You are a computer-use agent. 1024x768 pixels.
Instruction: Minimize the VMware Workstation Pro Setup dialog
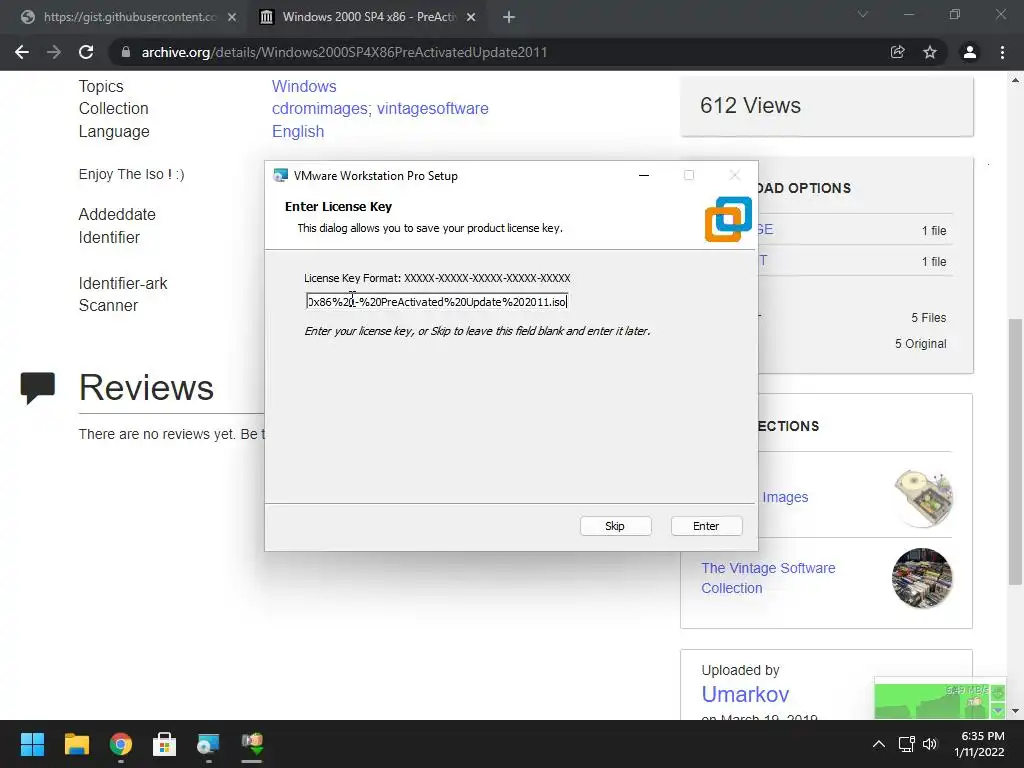tap(644, 175)
